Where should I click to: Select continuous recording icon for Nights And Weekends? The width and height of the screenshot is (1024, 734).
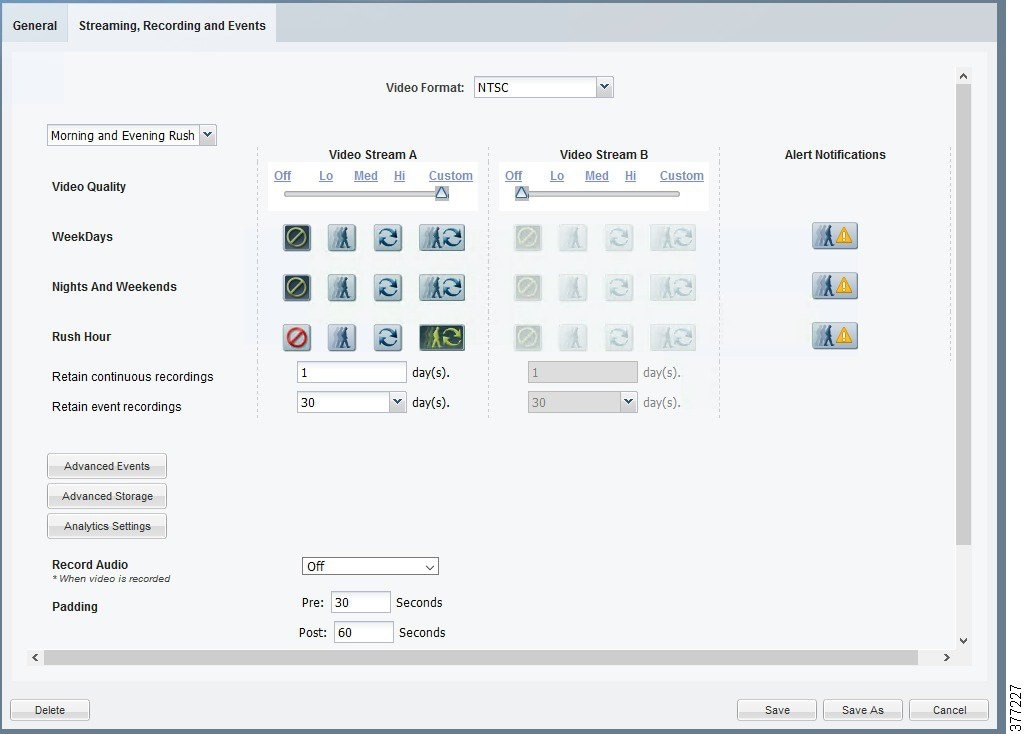(387, 287)
